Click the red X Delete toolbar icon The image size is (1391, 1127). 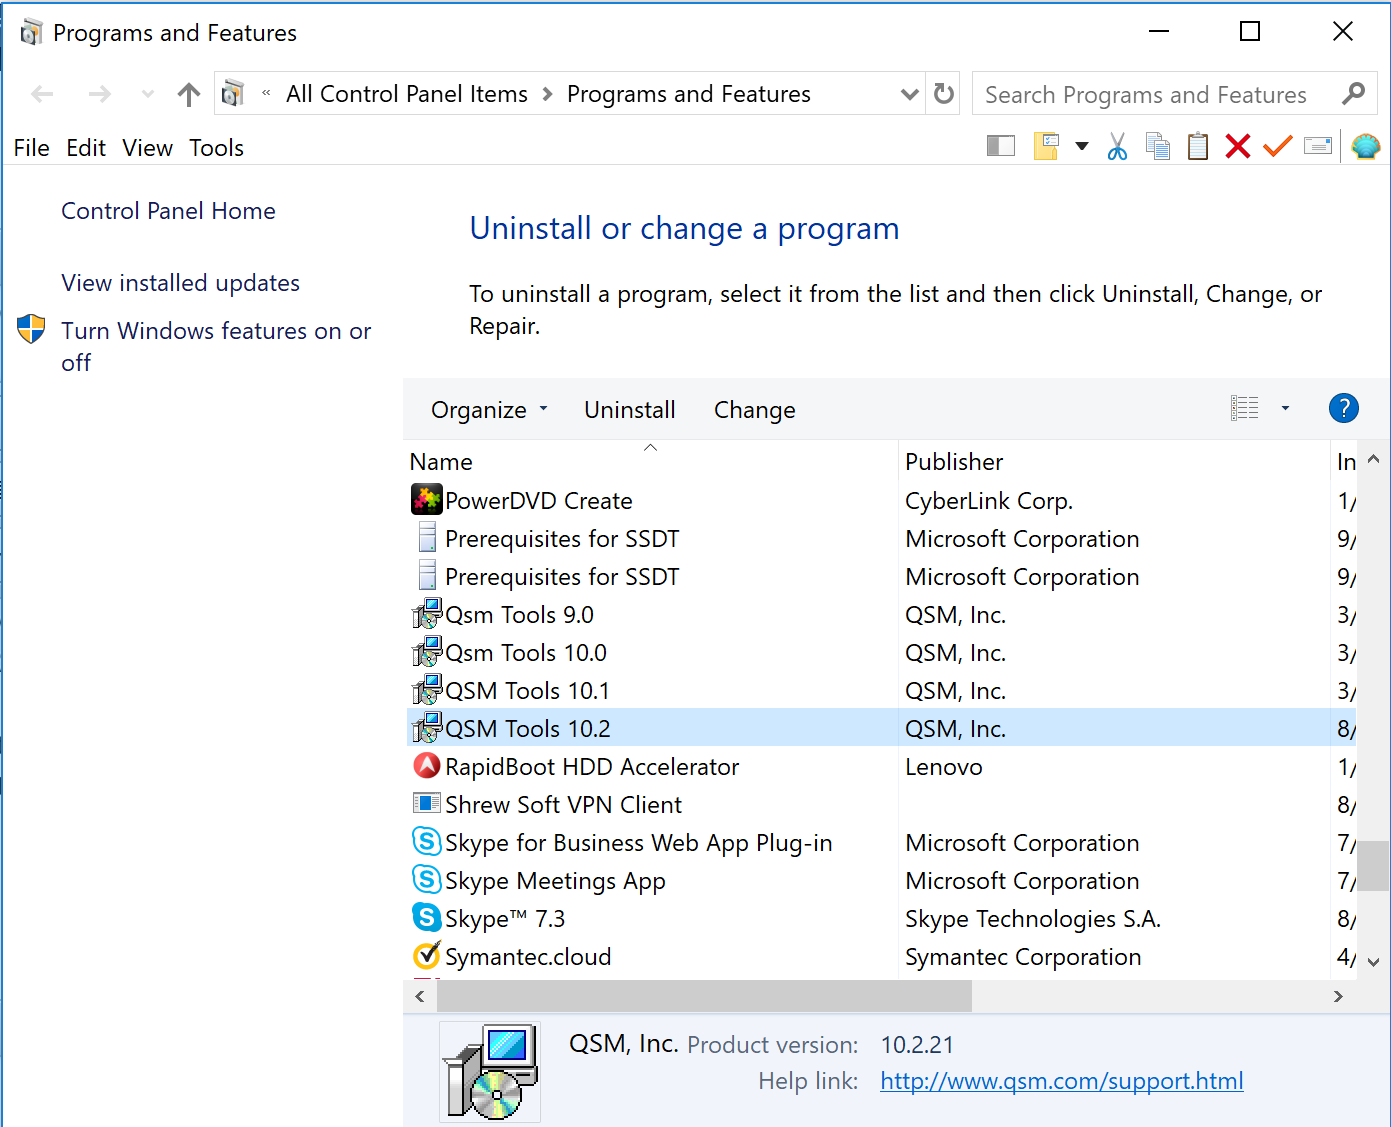coord(1237,147)
